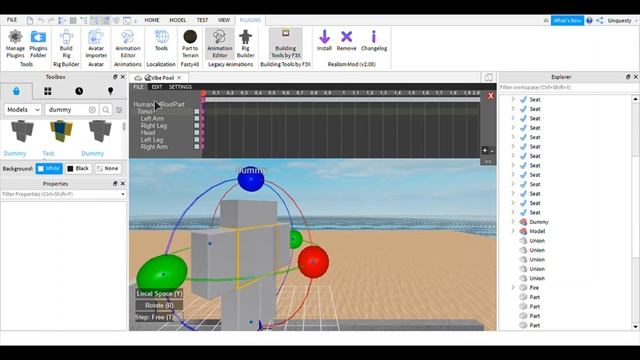
Task: Toggle the Torso track checkbox
Action: click(x=197, y=111)
